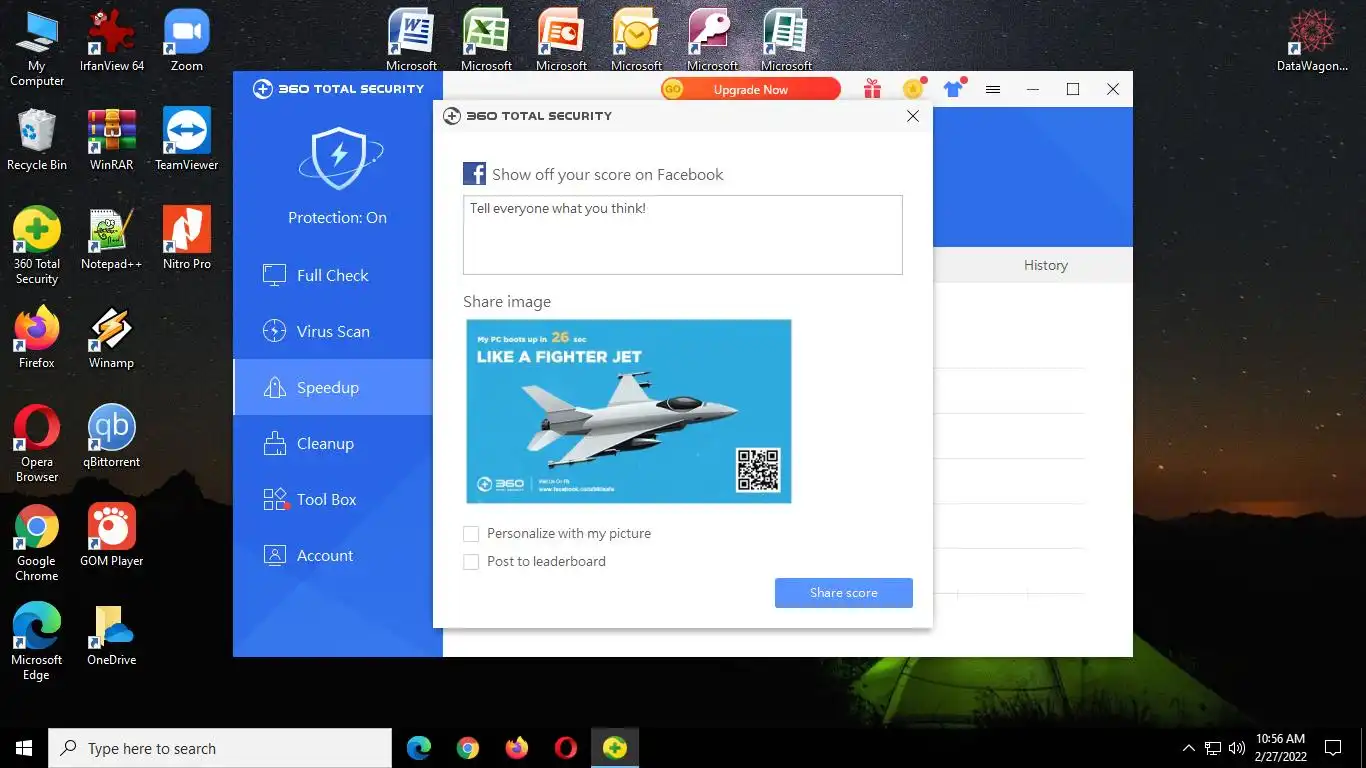Click Google Chrome desktop icon
Viewport: 1366px width, 768px height.
(37, 543)
